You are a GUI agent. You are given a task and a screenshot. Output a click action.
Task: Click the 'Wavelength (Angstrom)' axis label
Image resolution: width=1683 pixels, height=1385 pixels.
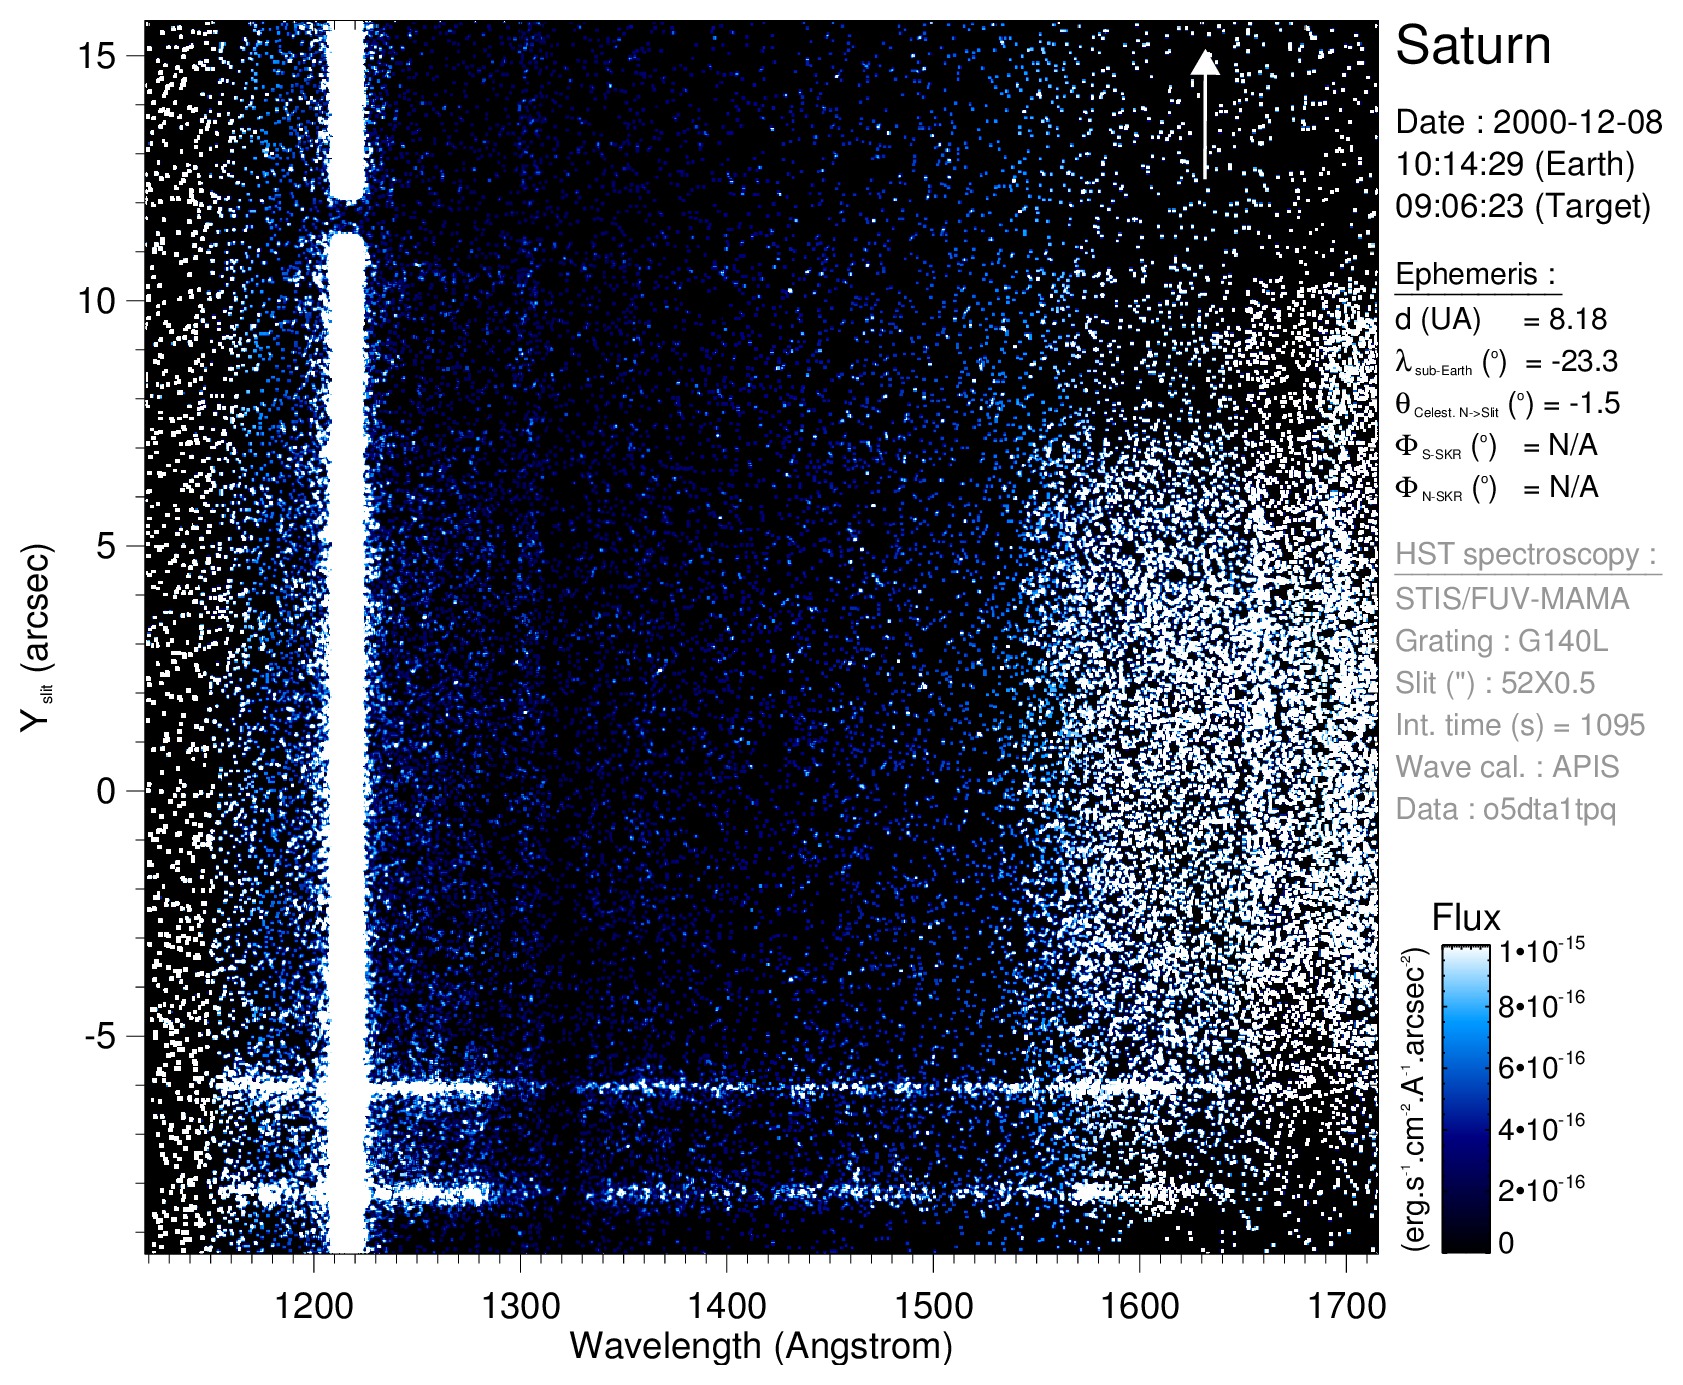click(x=760, y=1346)
